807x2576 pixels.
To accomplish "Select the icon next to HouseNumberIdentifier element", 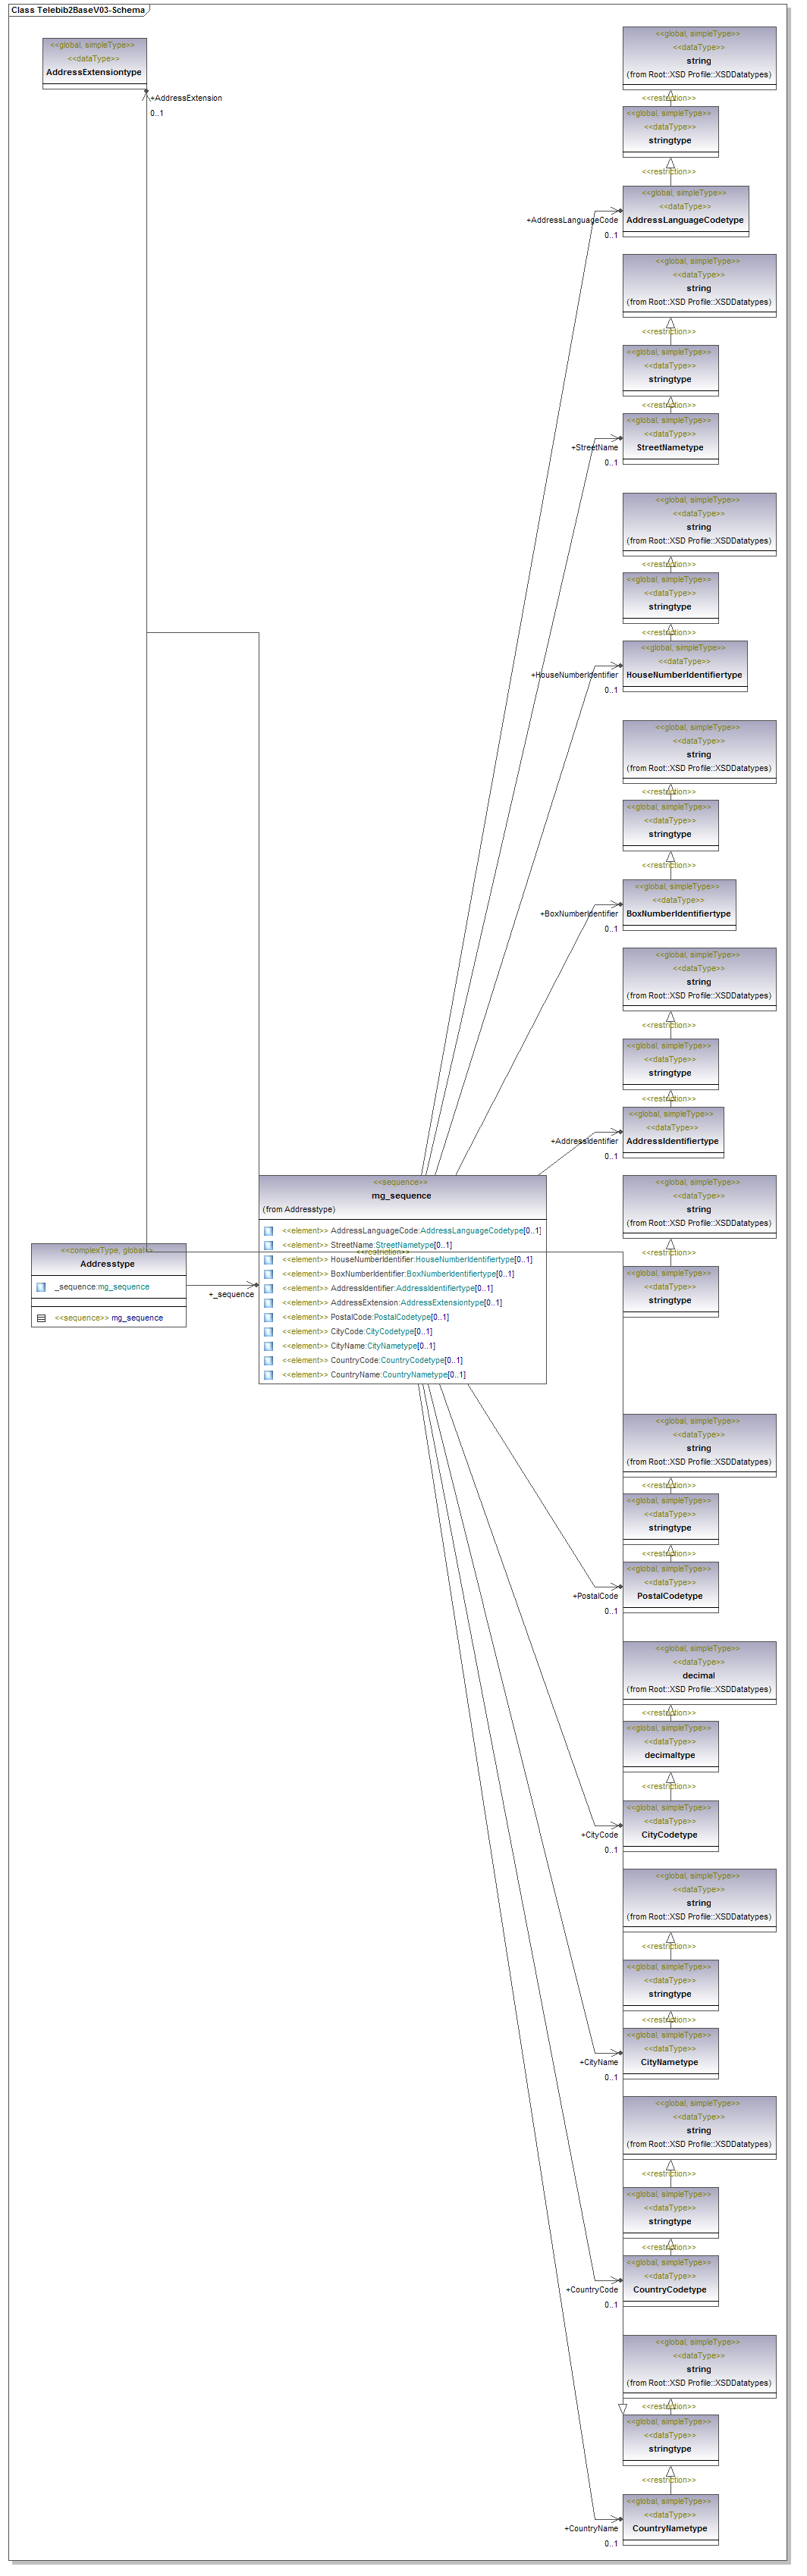I will tap(268, 1260).
